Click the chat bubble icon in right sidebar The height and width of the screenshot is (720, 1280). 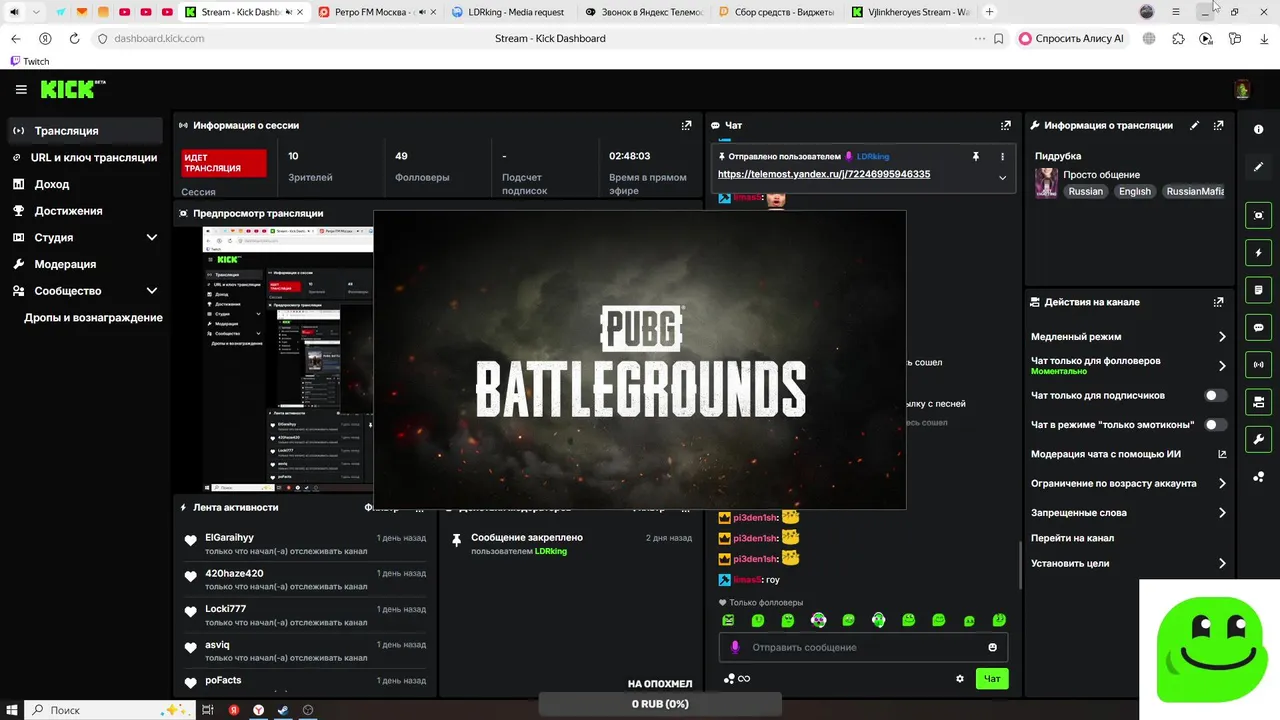pos(1258,327)
